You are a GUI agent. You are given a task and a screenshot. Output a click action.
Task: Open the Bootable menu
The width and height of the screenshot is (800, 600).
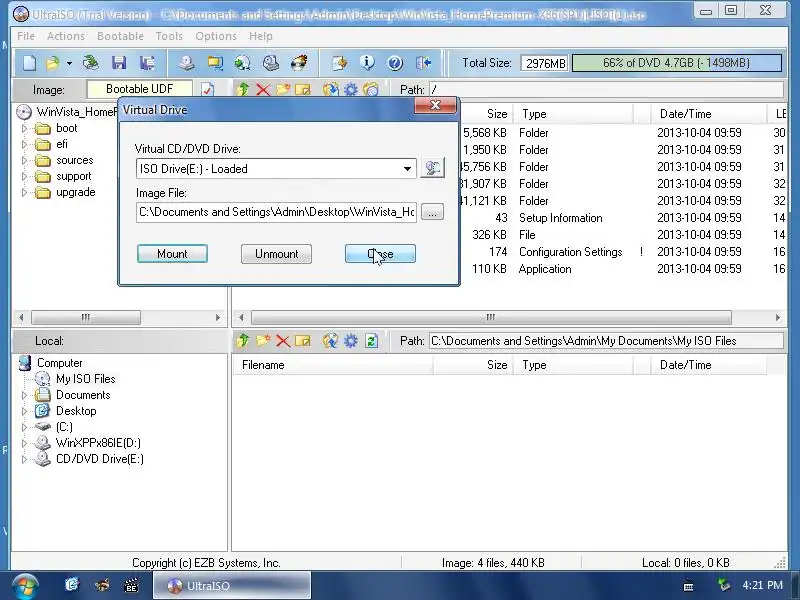pos(120,36)
